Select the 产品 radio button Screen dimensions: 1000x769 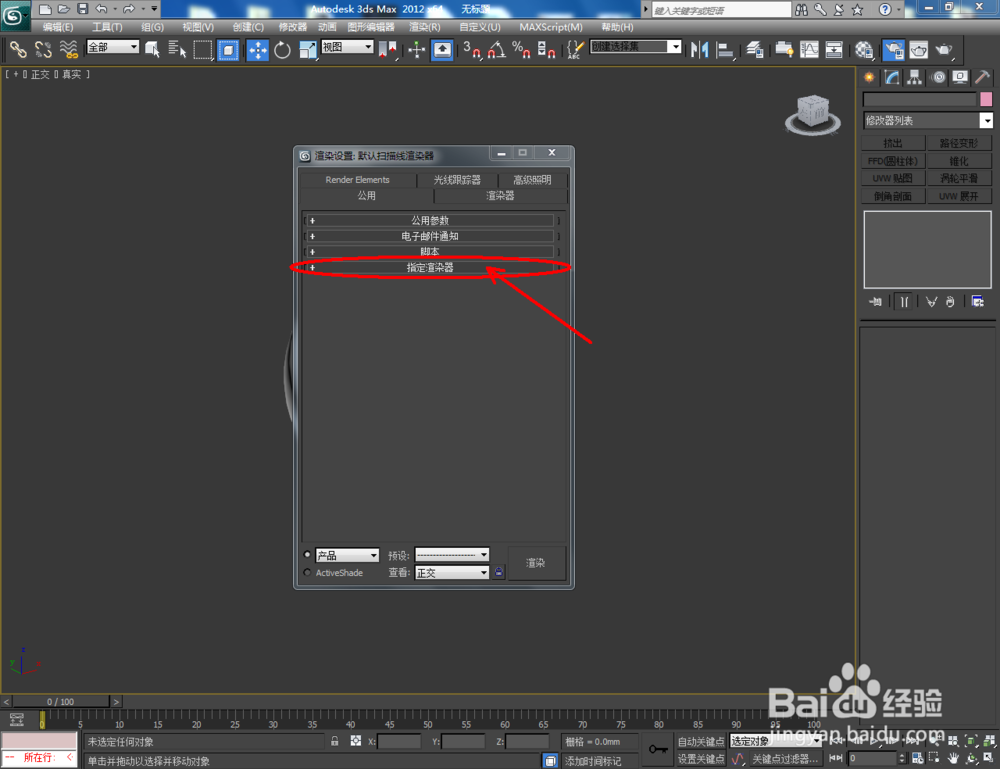307,555
